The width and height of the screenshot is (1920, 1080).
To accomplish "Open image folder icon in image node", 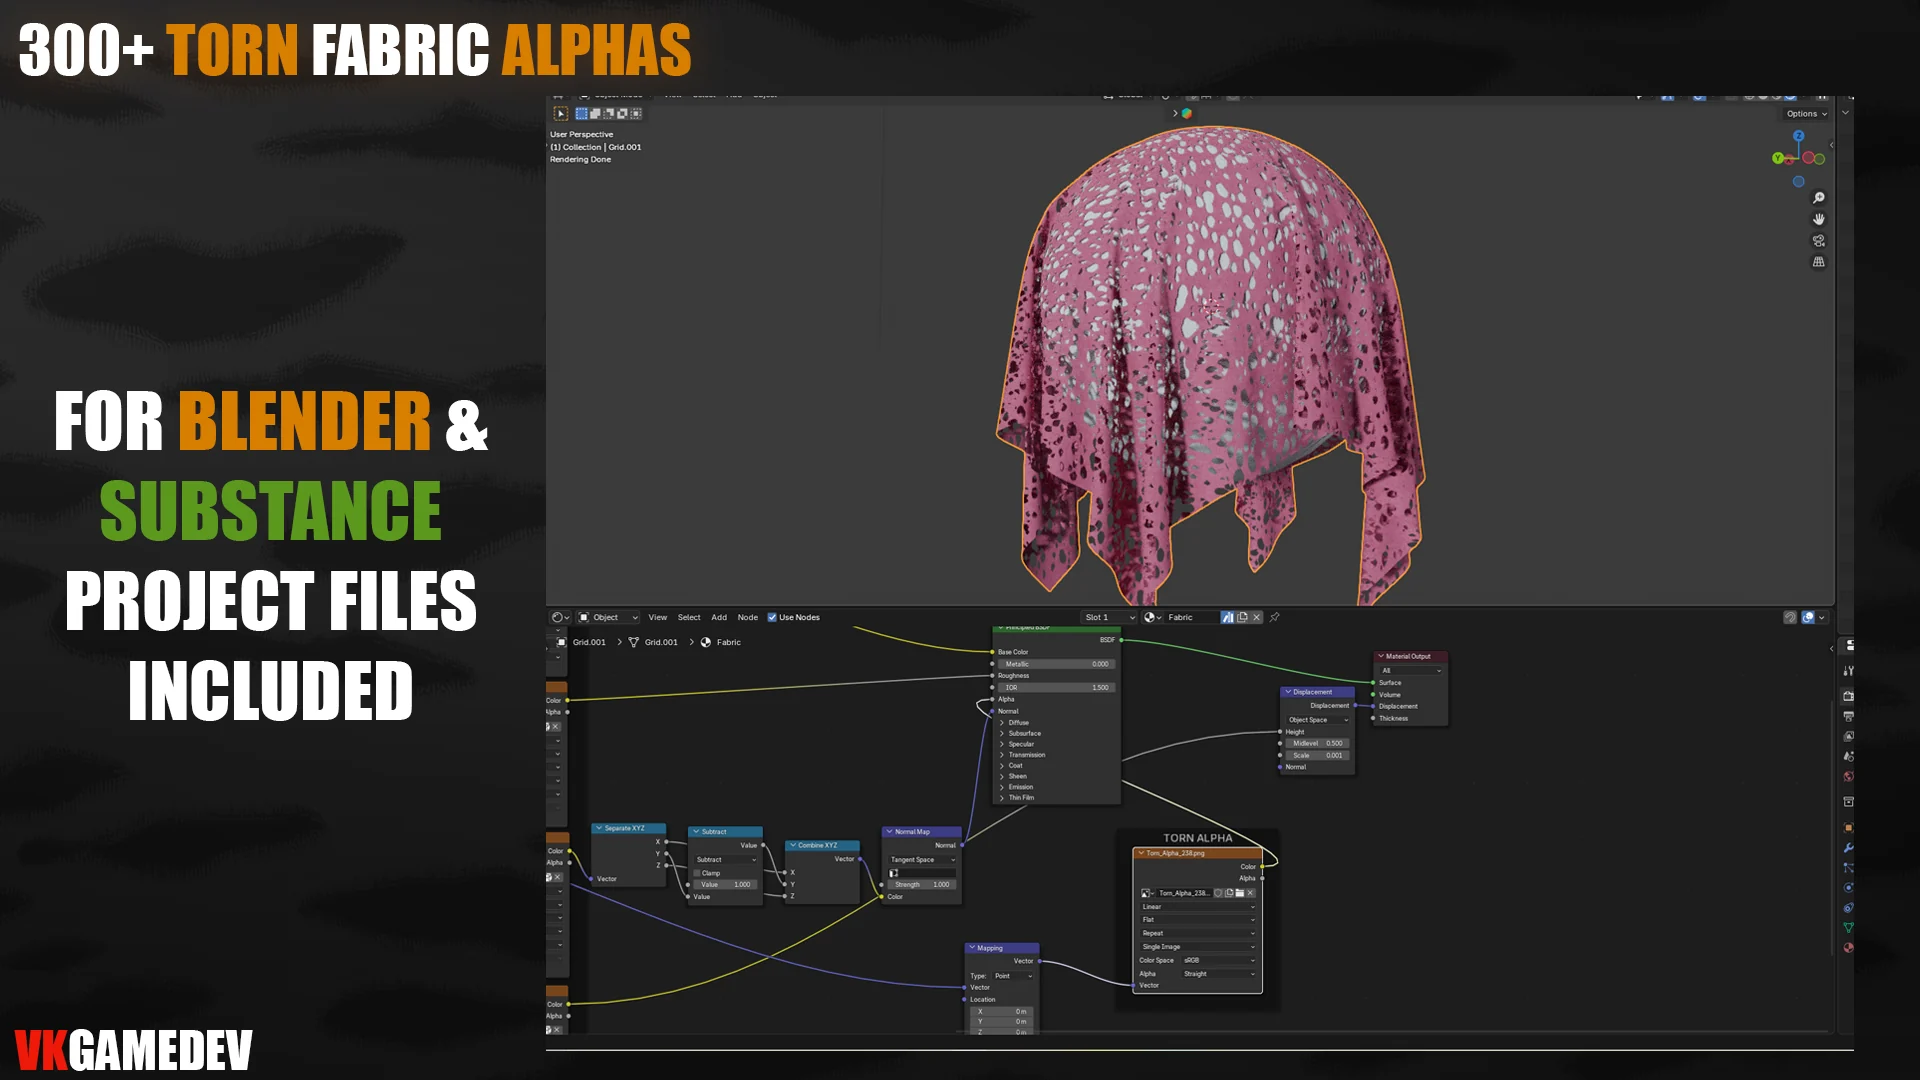I will [1240, 893].
